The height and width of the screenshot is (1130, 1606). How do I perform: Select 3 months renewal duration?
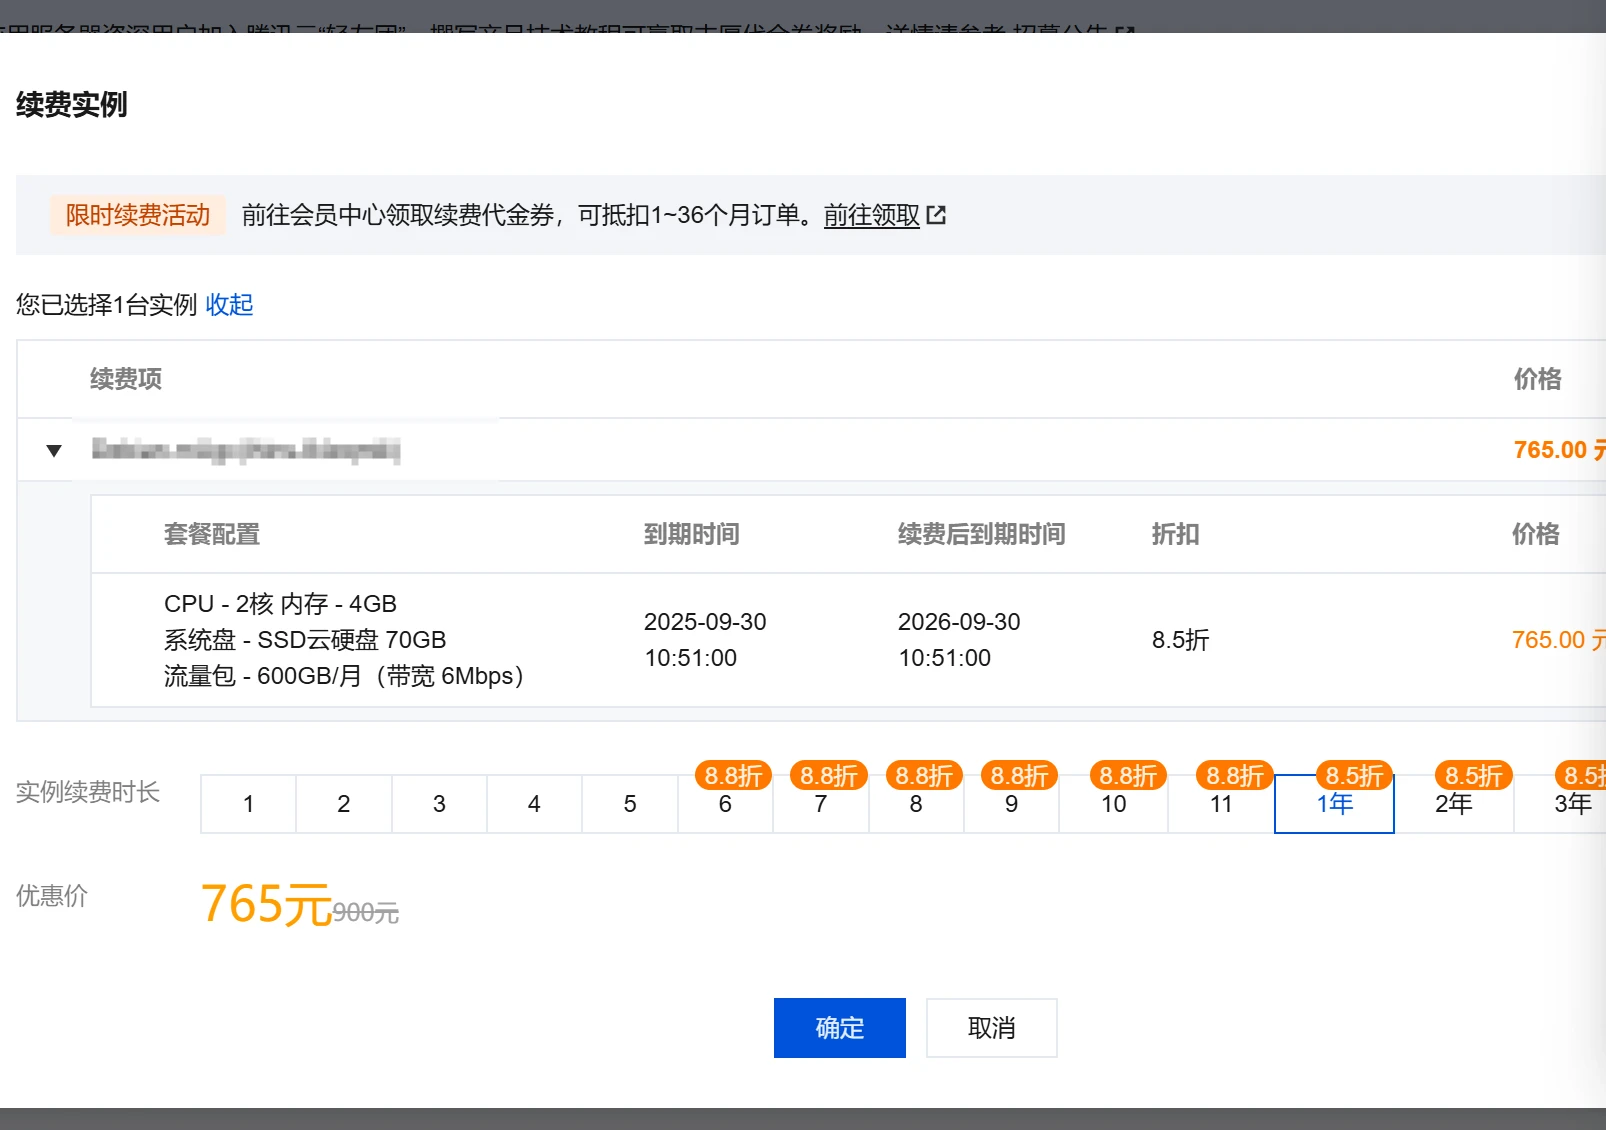point(439,804)
